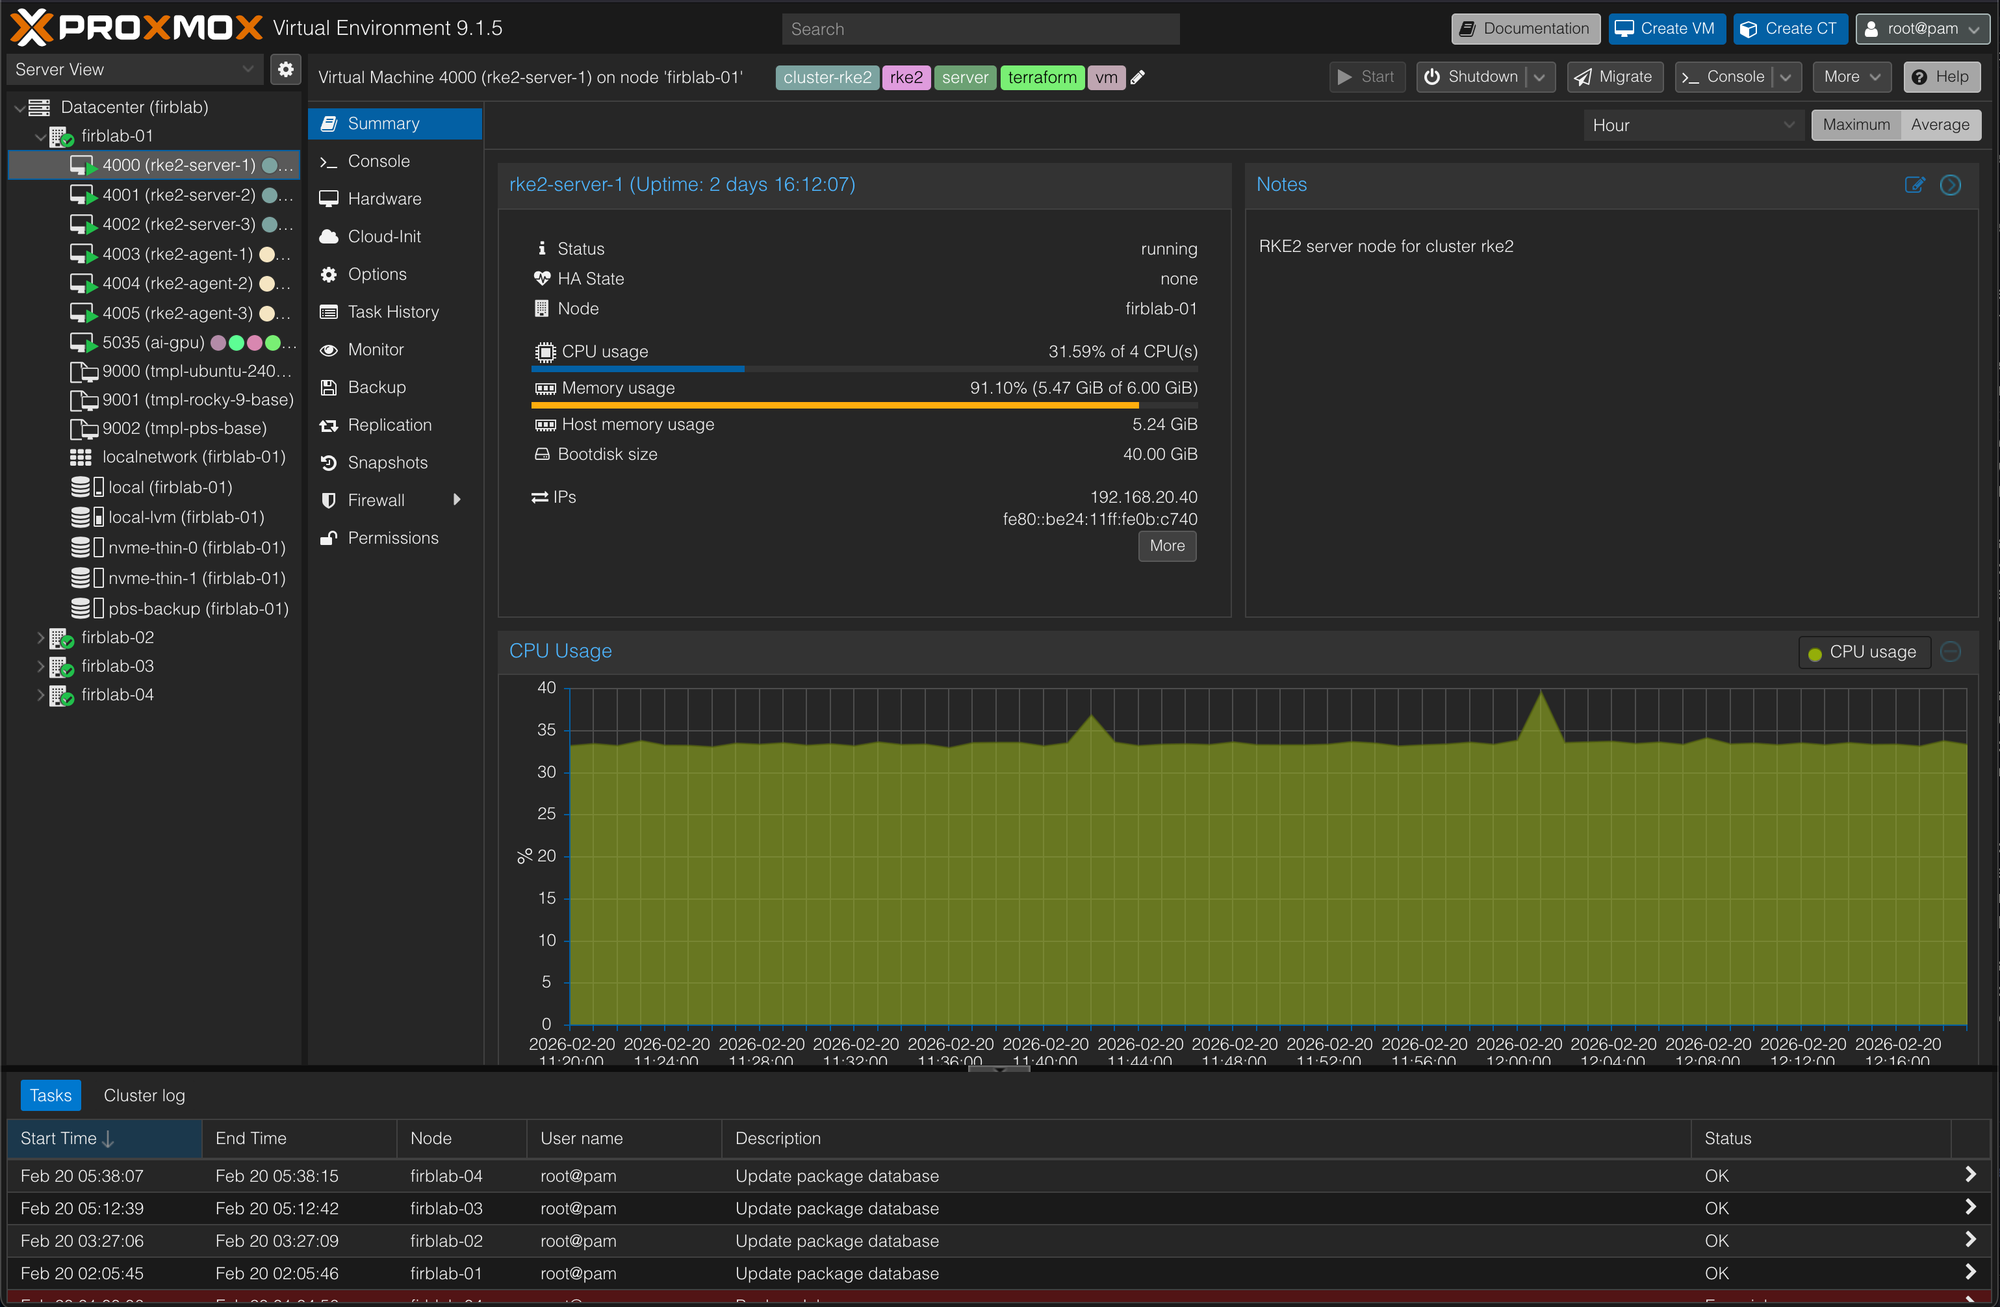The height and width of the screenshot is (1307, 2000).
Task: Click the Migrate button
Action: (x=1614, y=77)
